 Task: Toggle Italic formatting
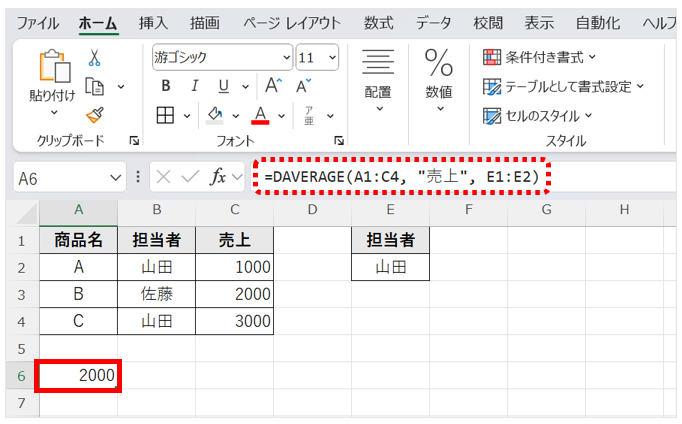pyautogui.click(x=195, y=86)
